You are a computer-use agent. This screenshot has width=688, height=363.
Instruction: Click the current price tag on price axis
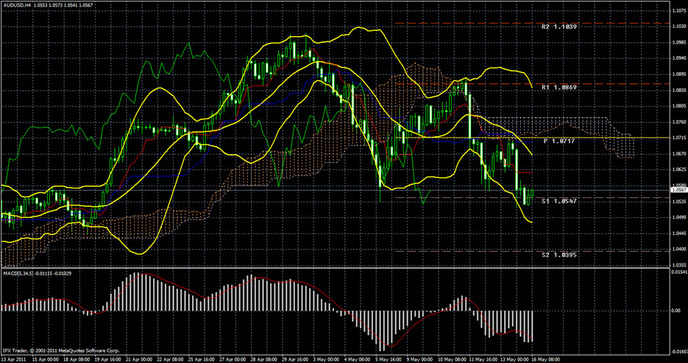[x=679, y=190]
